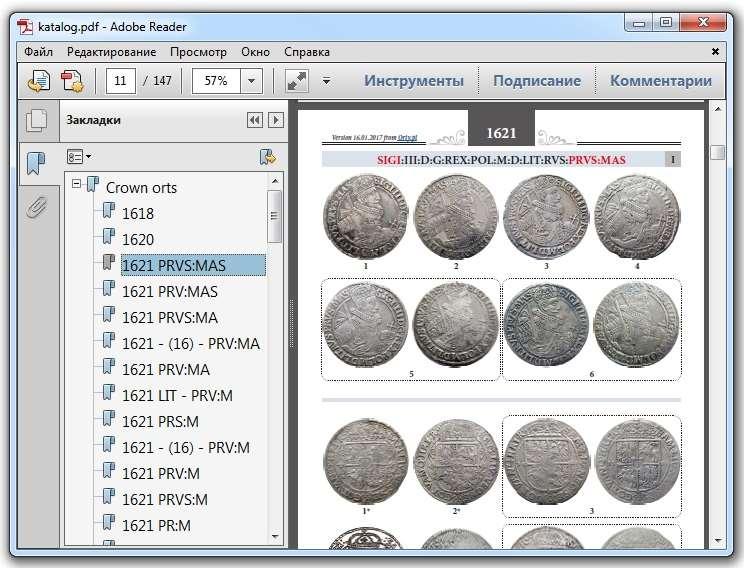Open the Просмотр menu

tap(198, 52)
